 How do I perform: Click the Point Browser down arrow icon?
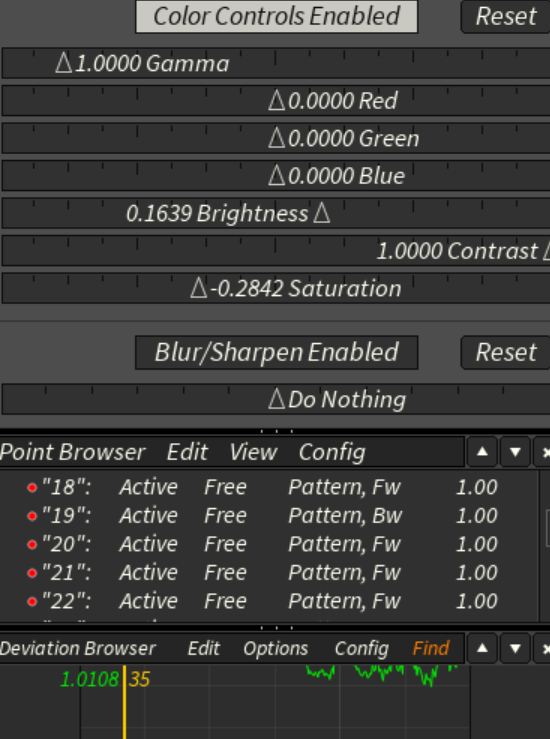[515, 452]
